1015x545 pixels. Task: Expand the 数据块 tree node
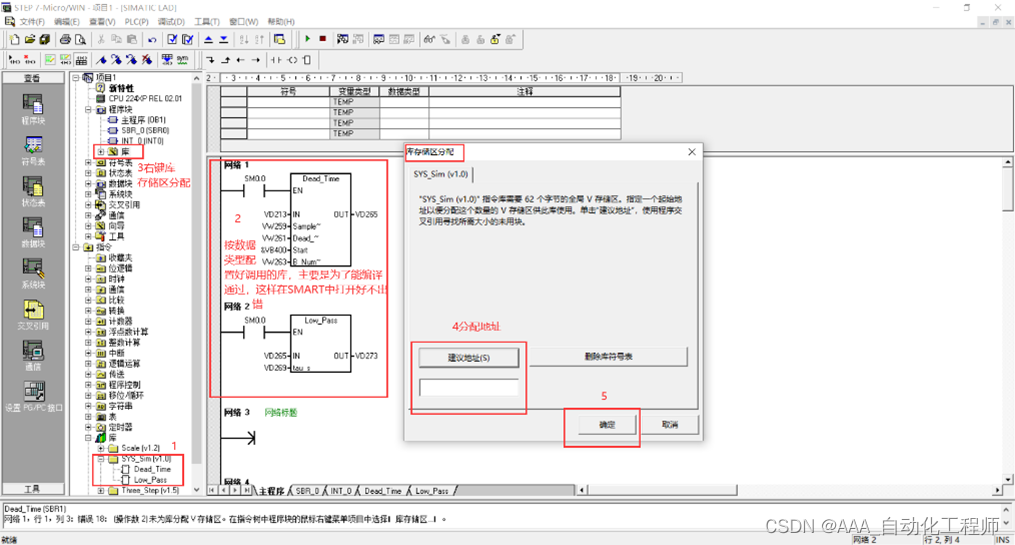click(89, 184)
